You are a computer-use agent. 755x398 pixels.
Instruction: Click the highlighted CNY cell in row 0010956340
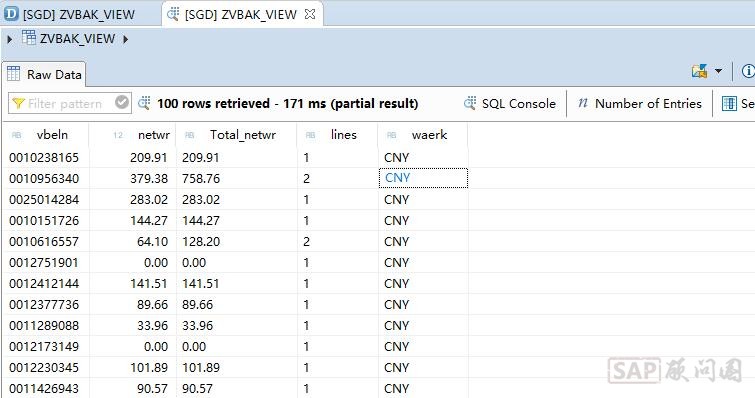tap(423, 178)
